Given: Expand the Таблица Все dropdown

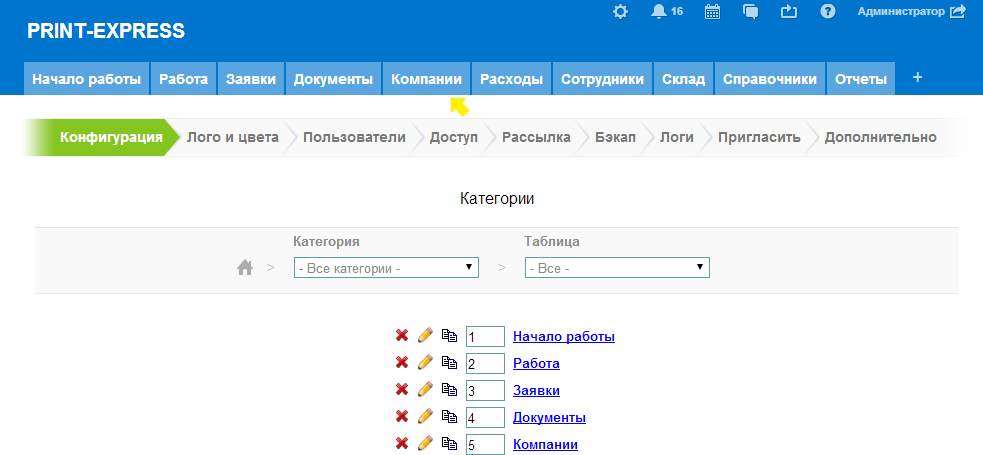Looking at the screenshot, I should [617, 268].
